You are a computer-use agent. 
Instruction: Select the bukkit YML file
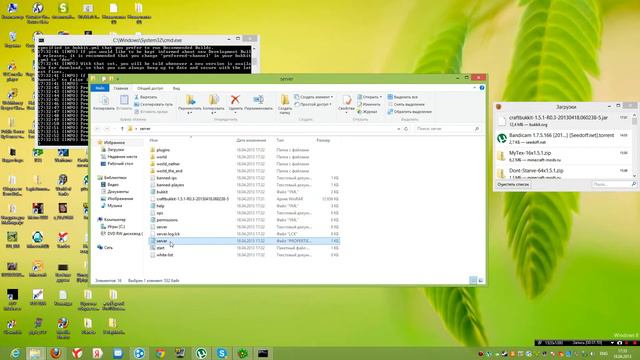coord(162,192)
